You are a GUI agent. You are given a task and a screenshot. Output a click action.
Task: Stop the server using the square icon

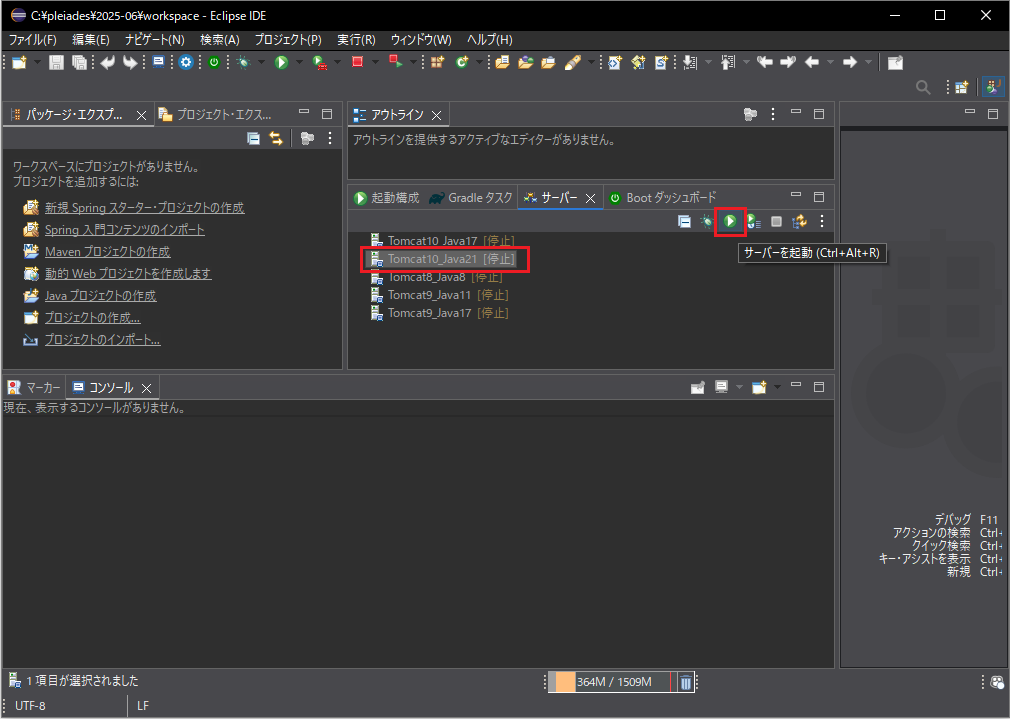click(776, 221)
